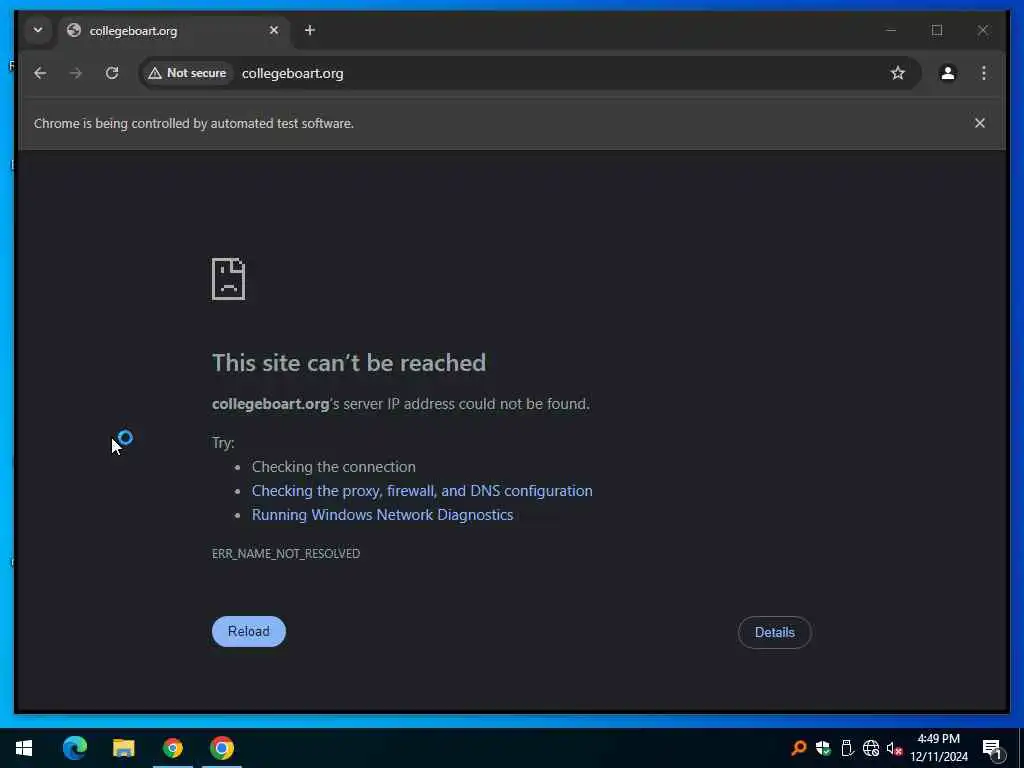The image size is (1024, 768).
Task: Click 'Checking the connection' text
Action: 334,467
